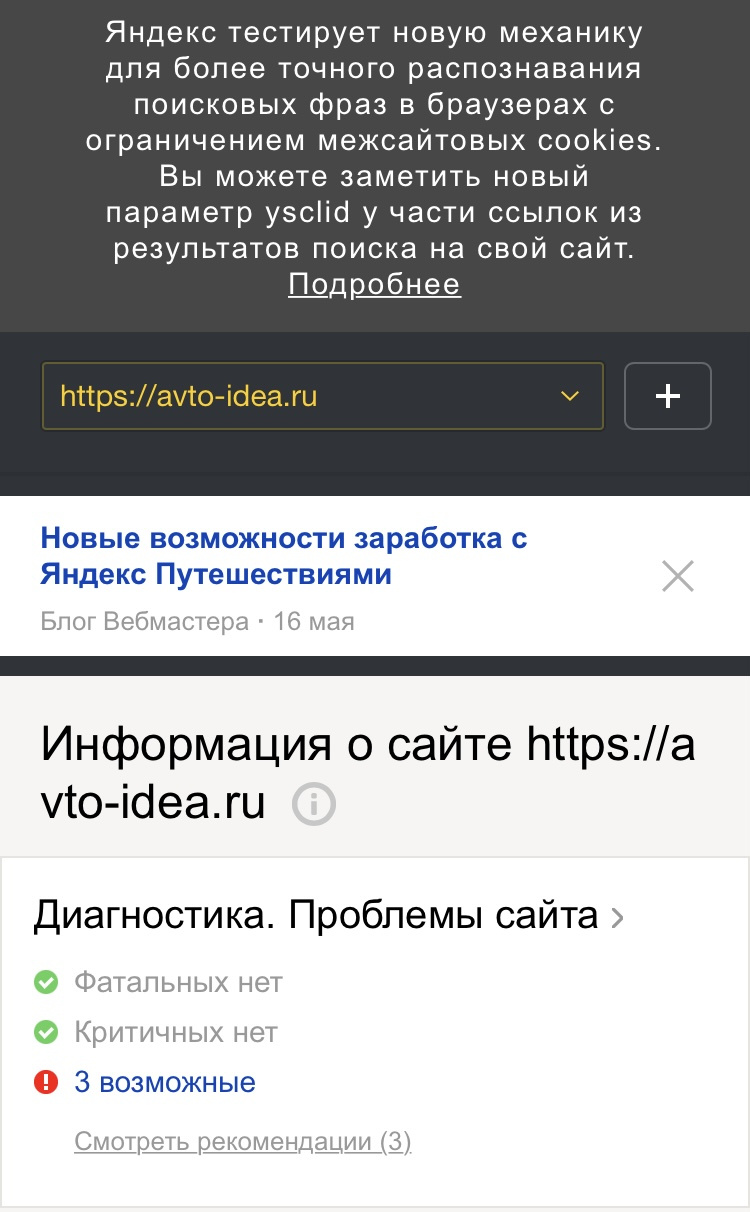Click the Фатальных нет status text

click(178, 983)
